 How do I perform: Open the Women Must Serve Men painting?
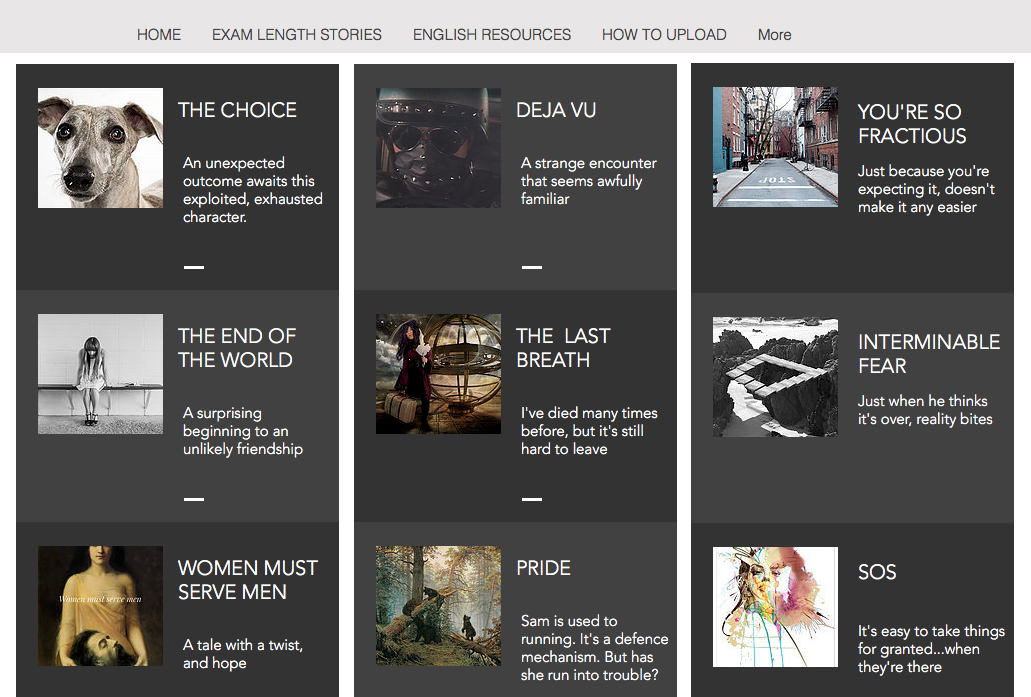(101, 606)
